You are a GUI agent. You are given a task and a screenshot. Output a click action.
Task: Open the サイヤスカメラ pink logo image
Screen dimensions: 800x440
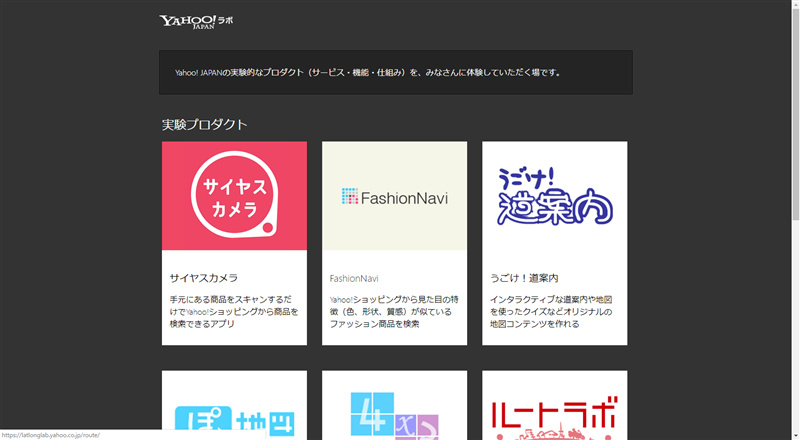click(x=234, y=195)
